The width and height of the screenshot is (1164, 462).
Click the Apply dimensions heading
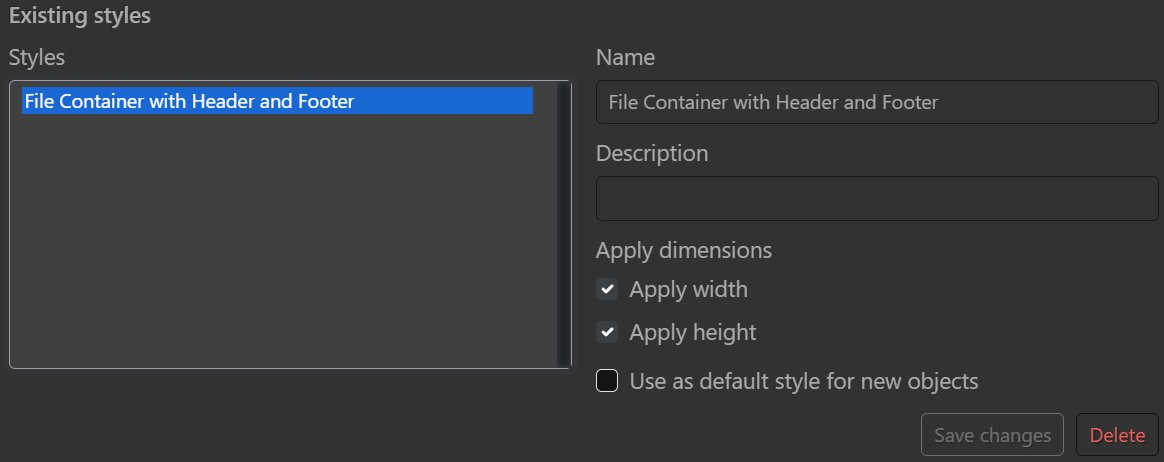click(684, 250)
